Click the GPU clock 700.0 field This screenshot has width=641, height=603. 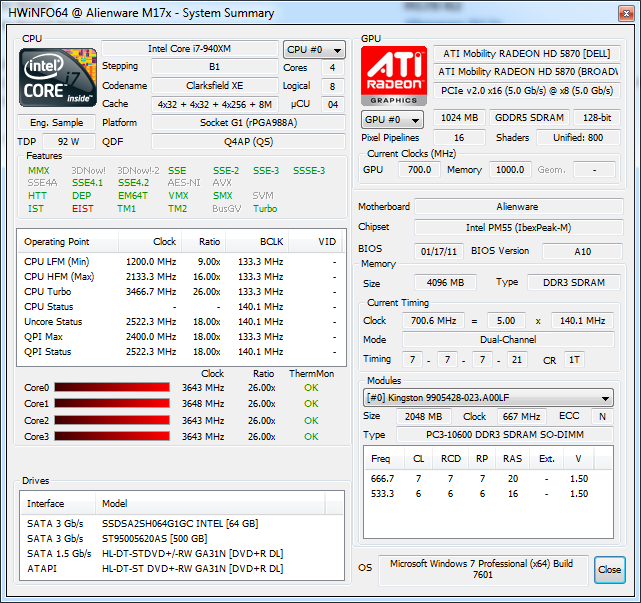coord(419,170)
